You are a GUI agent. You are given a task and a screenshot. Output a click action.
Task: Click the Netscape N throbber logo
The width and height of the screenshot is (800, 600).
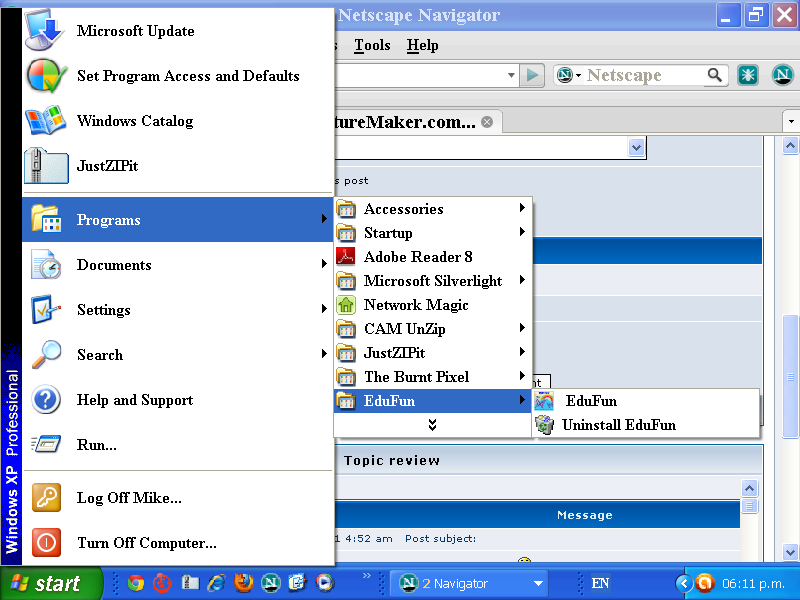783,76
